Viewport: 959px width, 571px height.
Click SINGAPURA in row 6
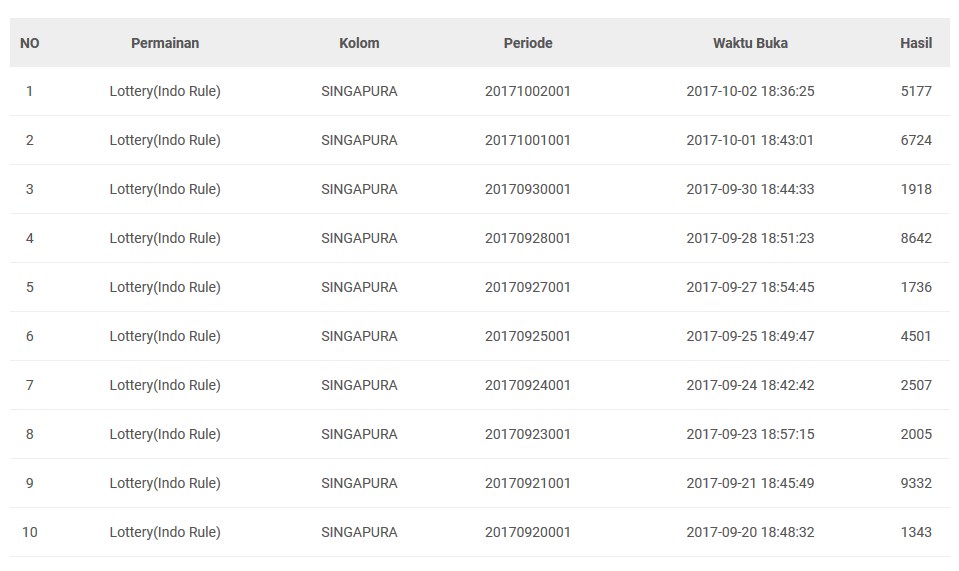(x=359, y=336)
